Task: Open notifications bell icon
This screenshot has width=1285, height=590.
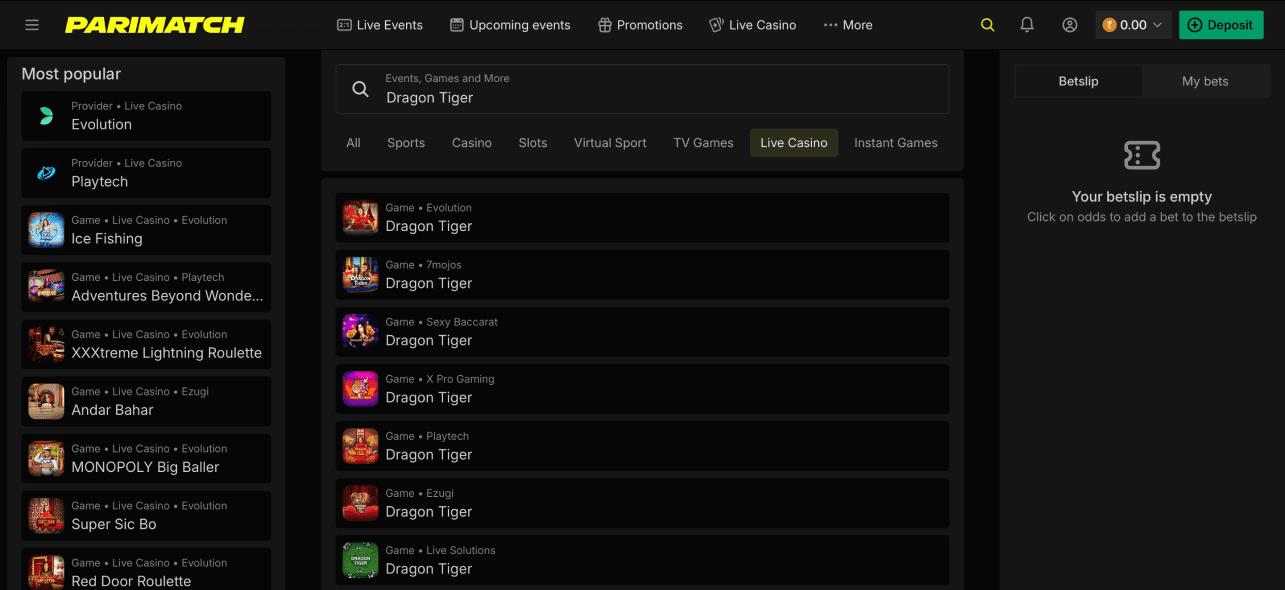Action: tap(1027, 25)
